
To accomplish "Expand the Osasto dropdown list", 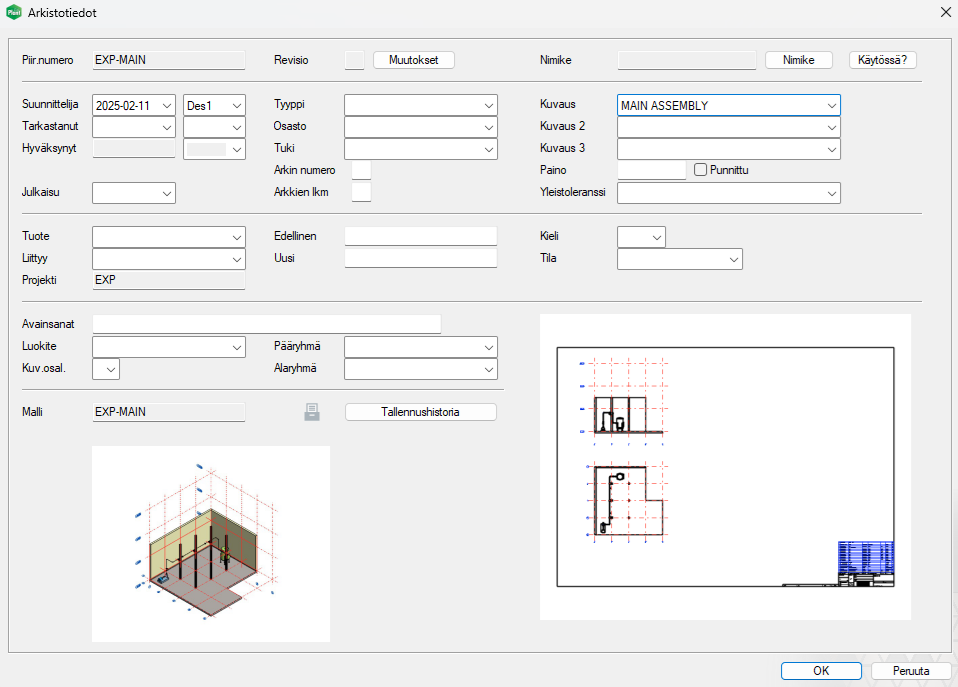I will click(x=488, y=127).
